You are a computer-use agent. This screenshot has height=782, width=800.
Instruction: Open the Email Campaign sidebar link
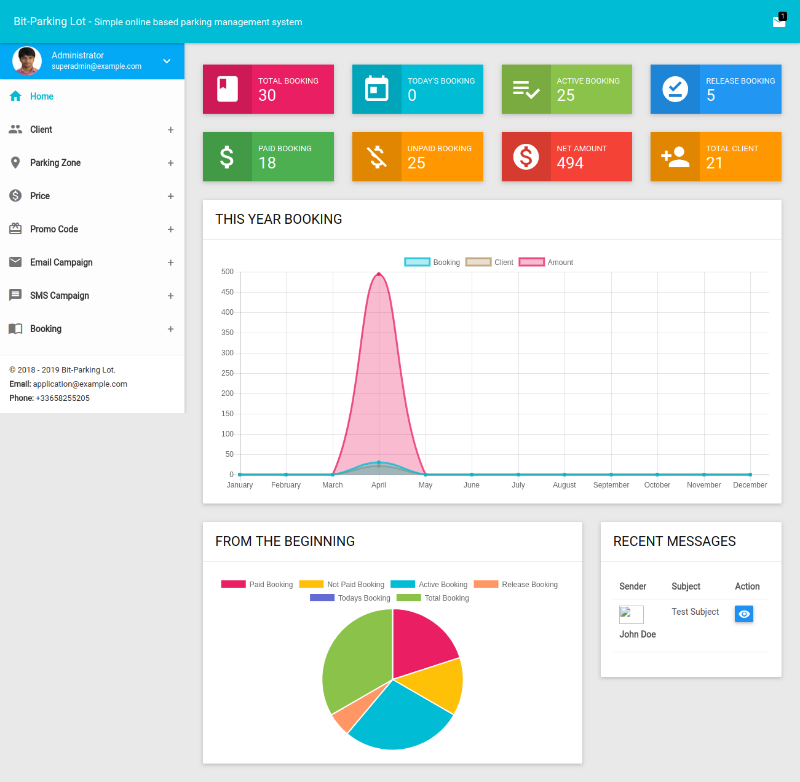pos(61,262)
